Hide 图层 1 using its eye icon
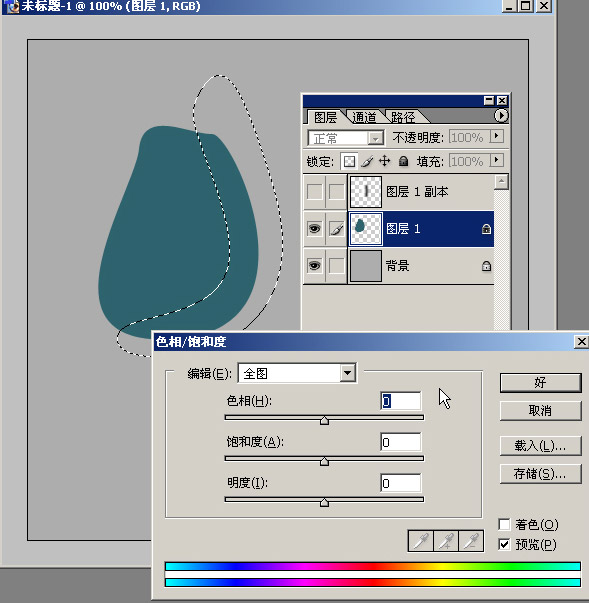 (314, 229)
